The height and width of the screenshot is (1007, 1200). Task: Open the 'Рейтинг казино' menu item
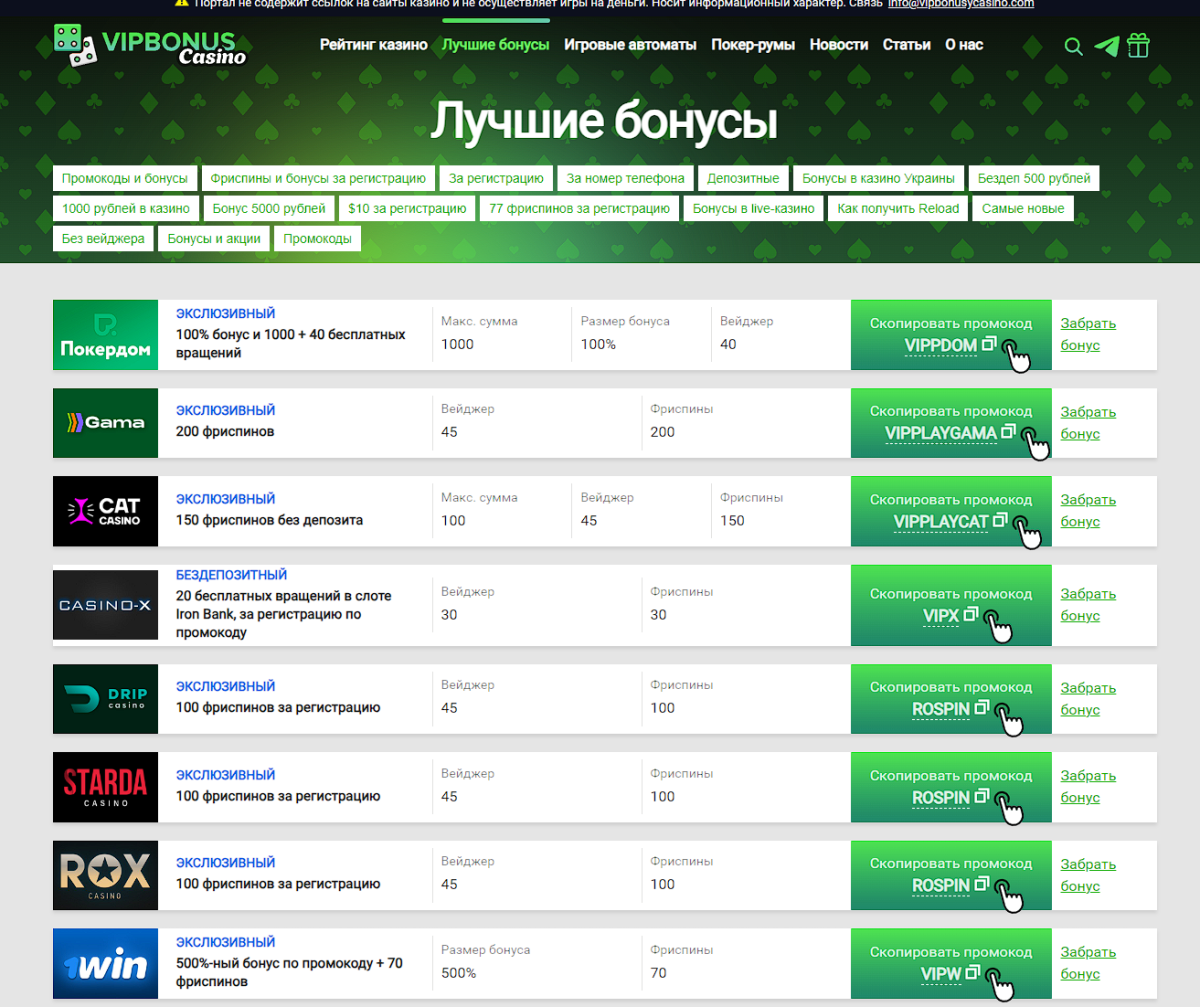[373, 45]
